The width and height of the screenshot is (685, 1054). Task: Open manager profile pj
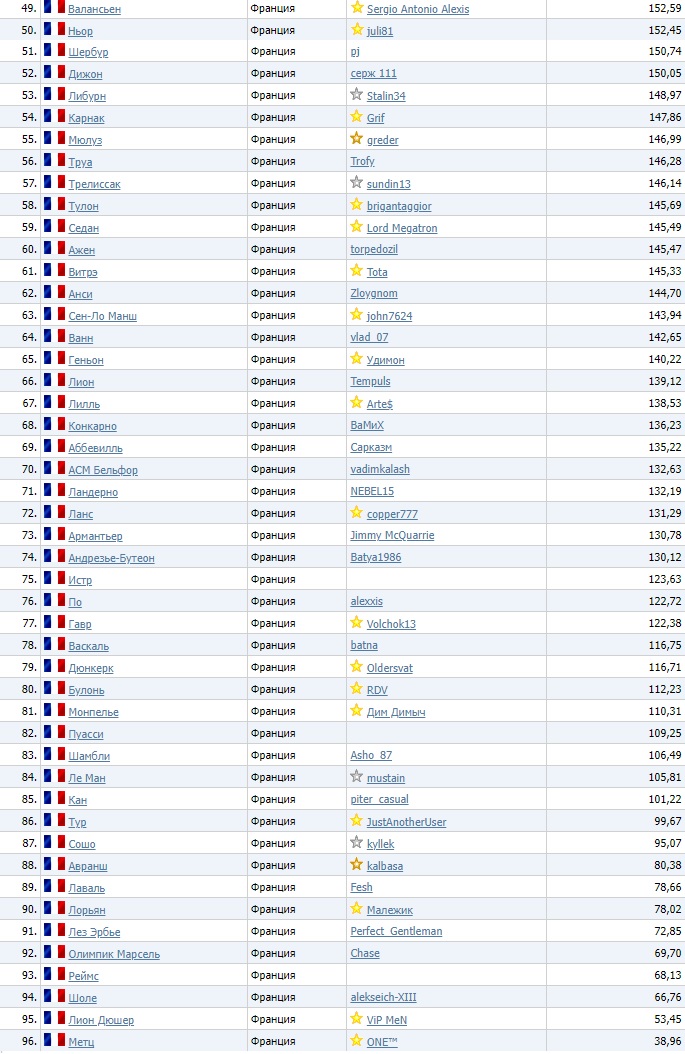355,52
